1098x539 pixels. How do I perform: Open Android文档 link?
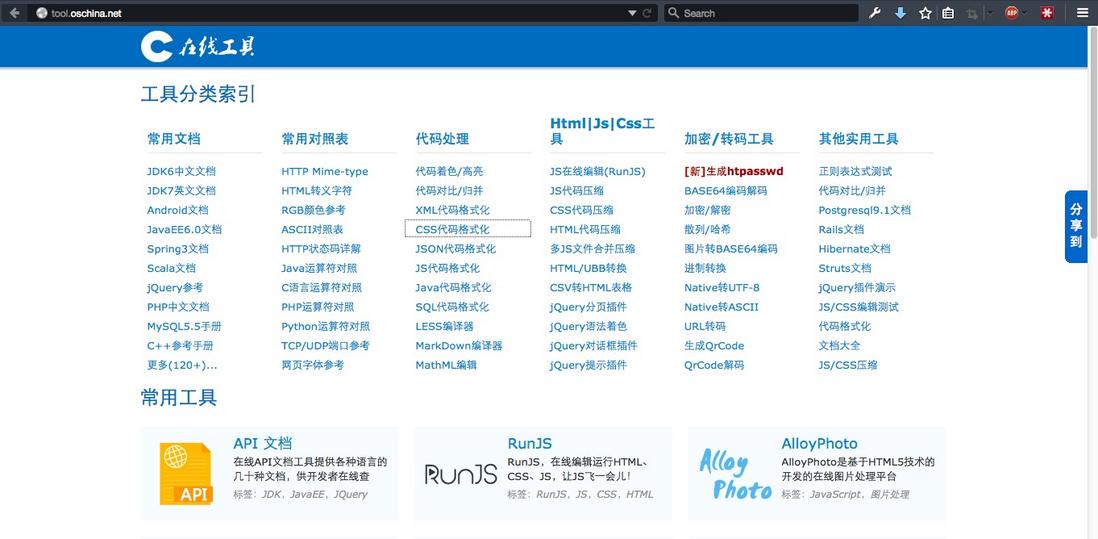pyautogui.click(x=178, y=210)
